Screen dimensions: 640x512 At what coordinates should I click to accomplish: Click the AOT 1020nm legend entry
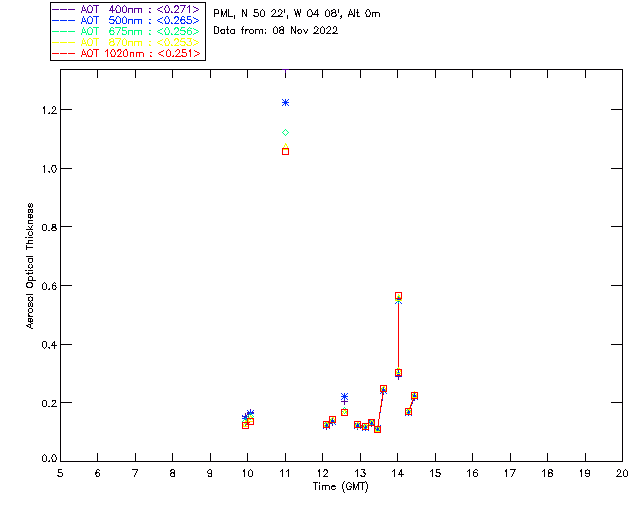pyautogui.click(x=127, y=53)
